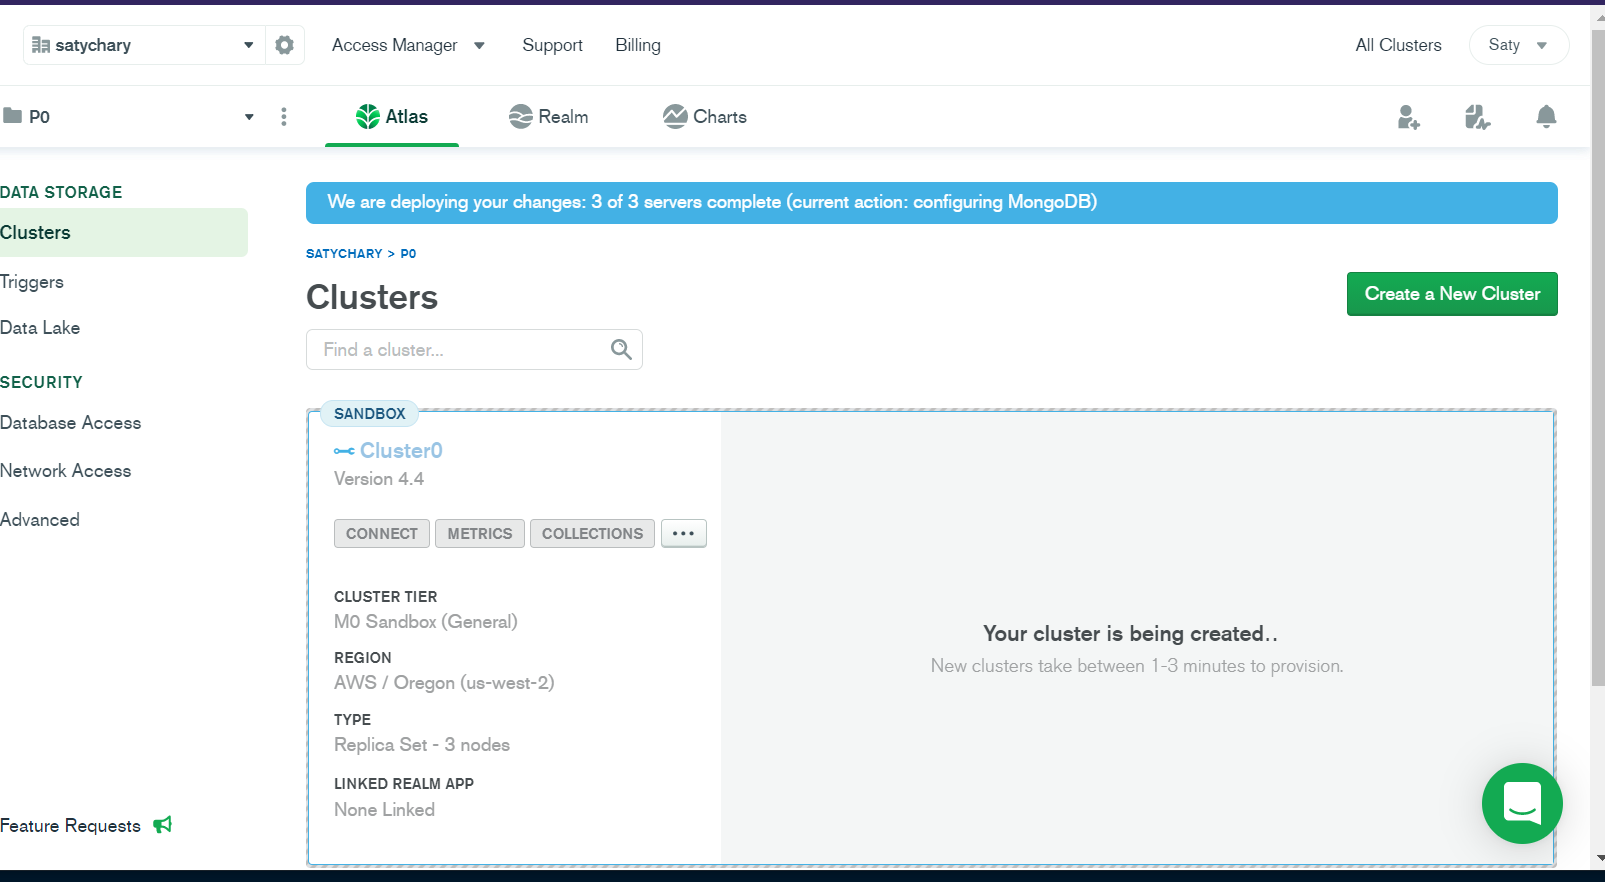Open the cluster more-options ellipsis button

click(x=684, y=534)
